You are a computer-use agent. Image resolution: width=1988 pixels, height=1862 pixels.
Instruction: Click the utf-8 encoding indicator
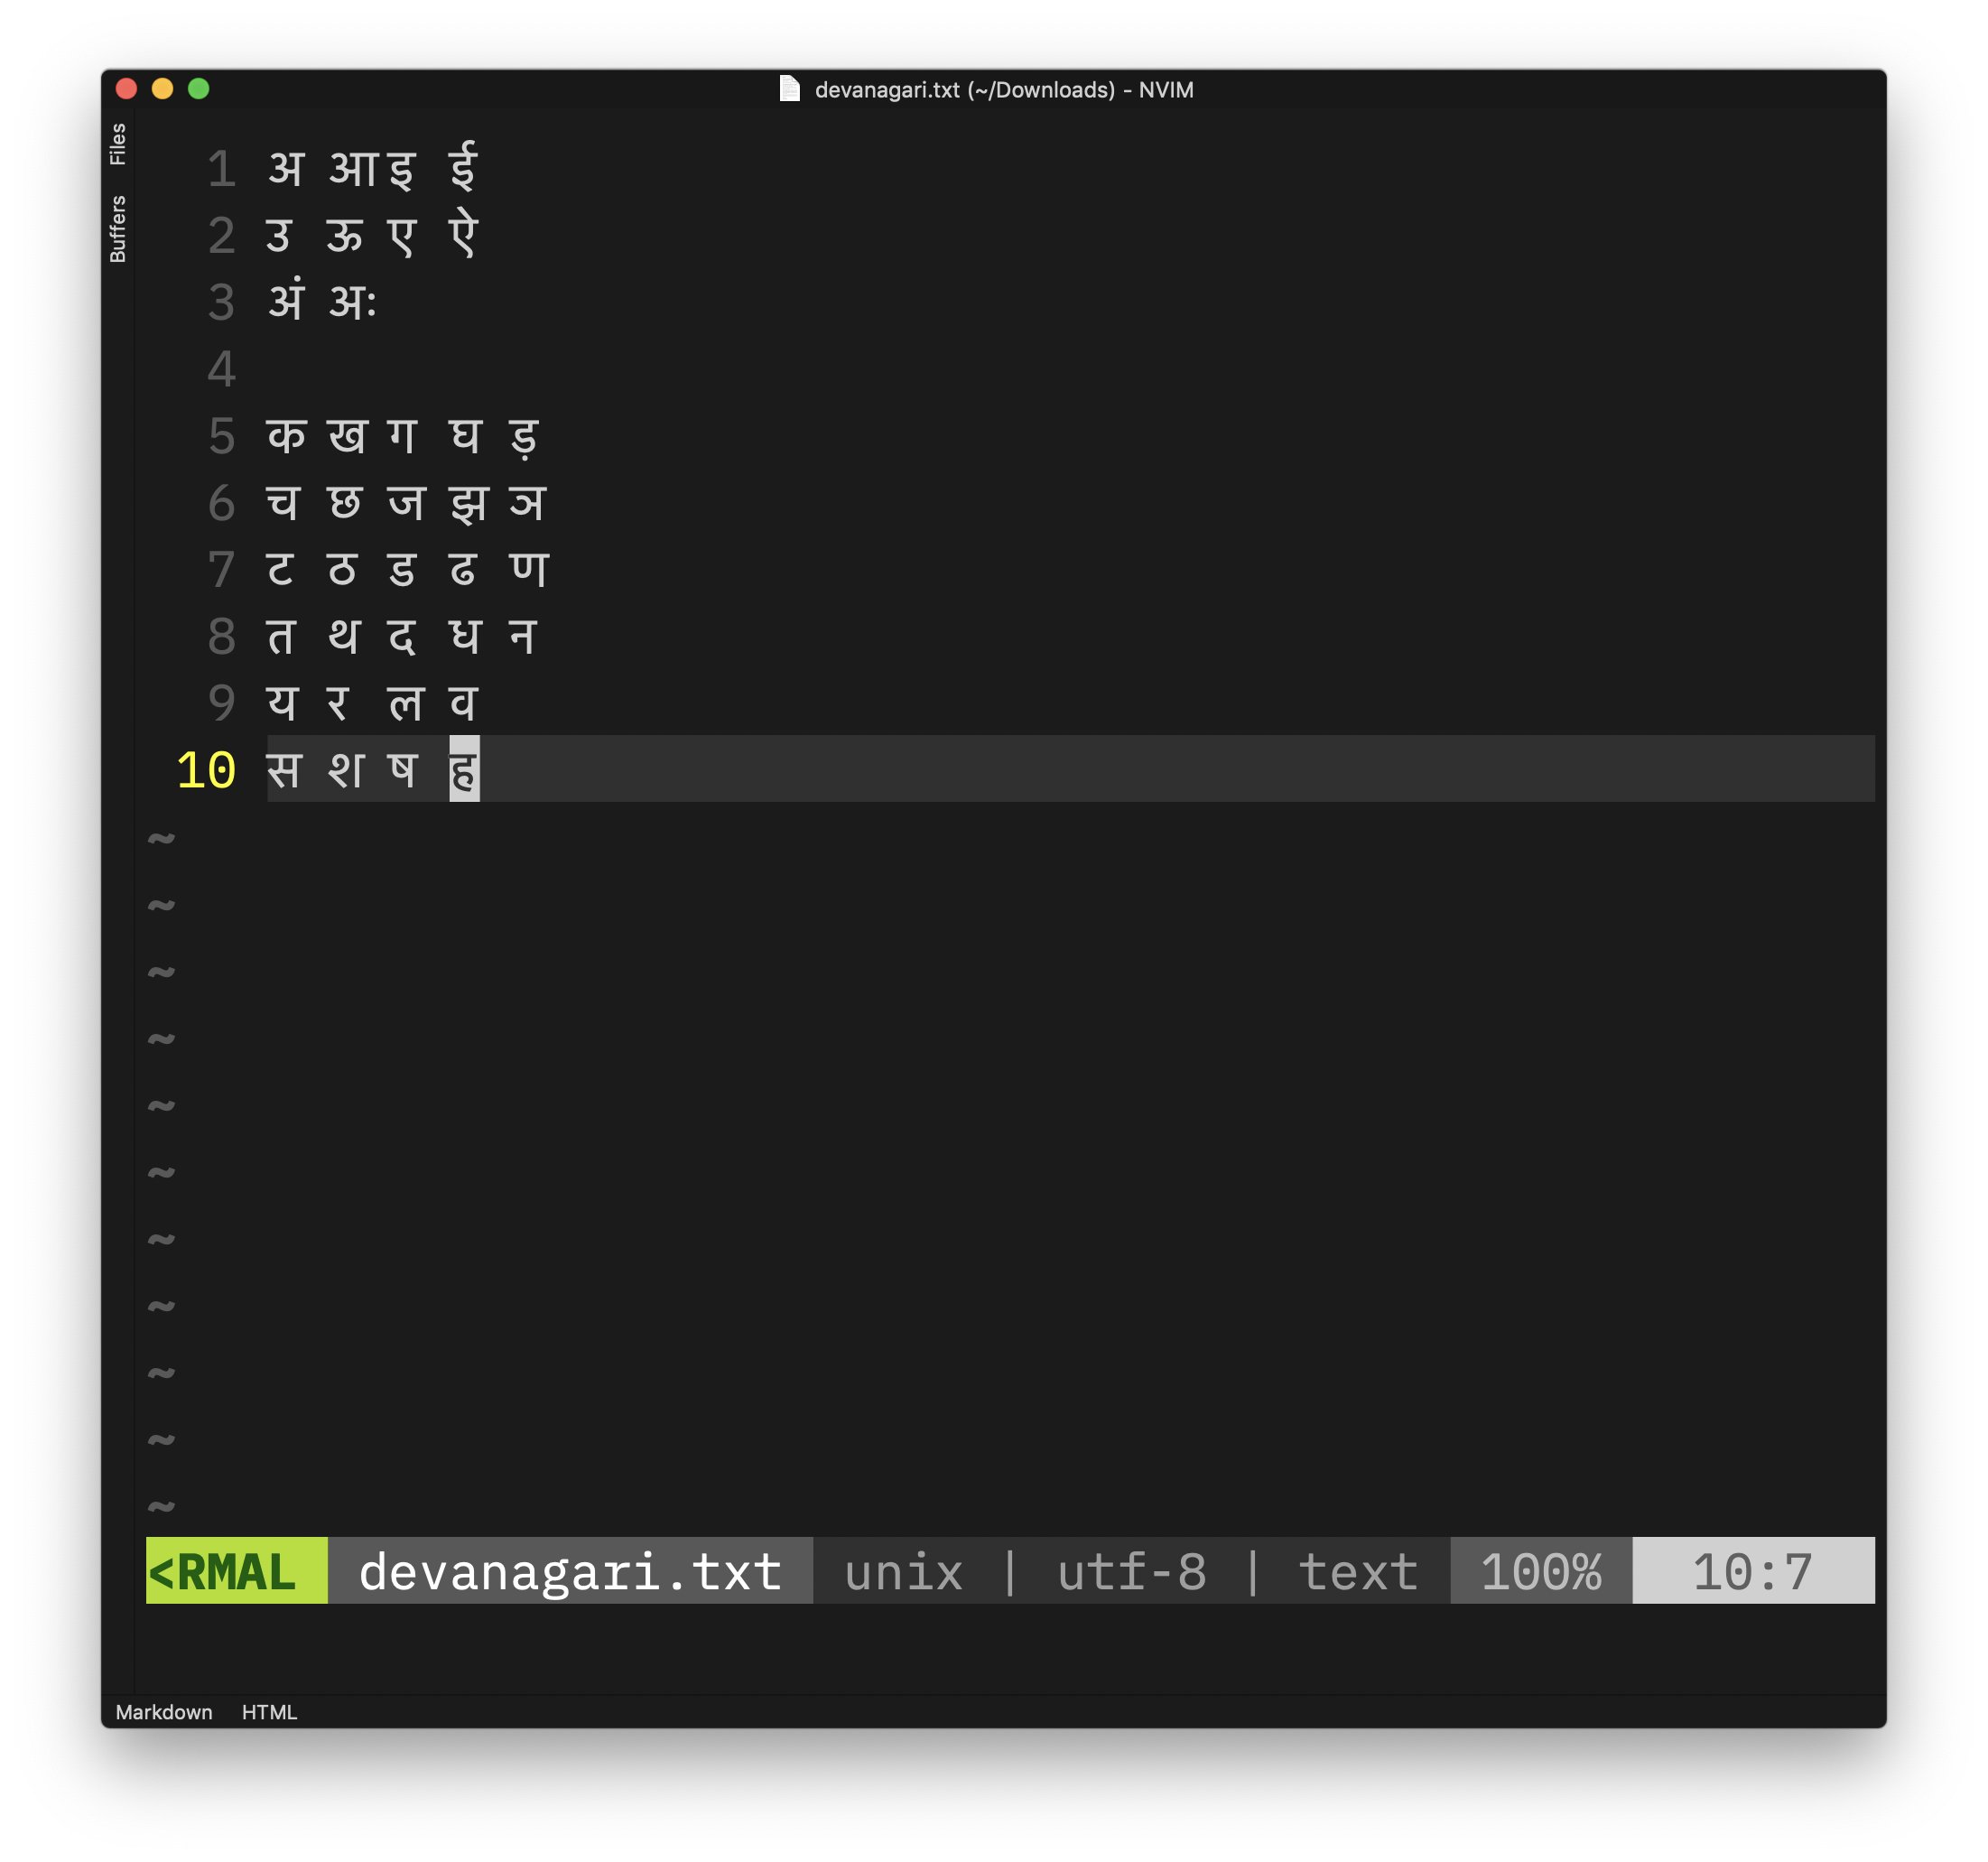pos(1132,1572)
